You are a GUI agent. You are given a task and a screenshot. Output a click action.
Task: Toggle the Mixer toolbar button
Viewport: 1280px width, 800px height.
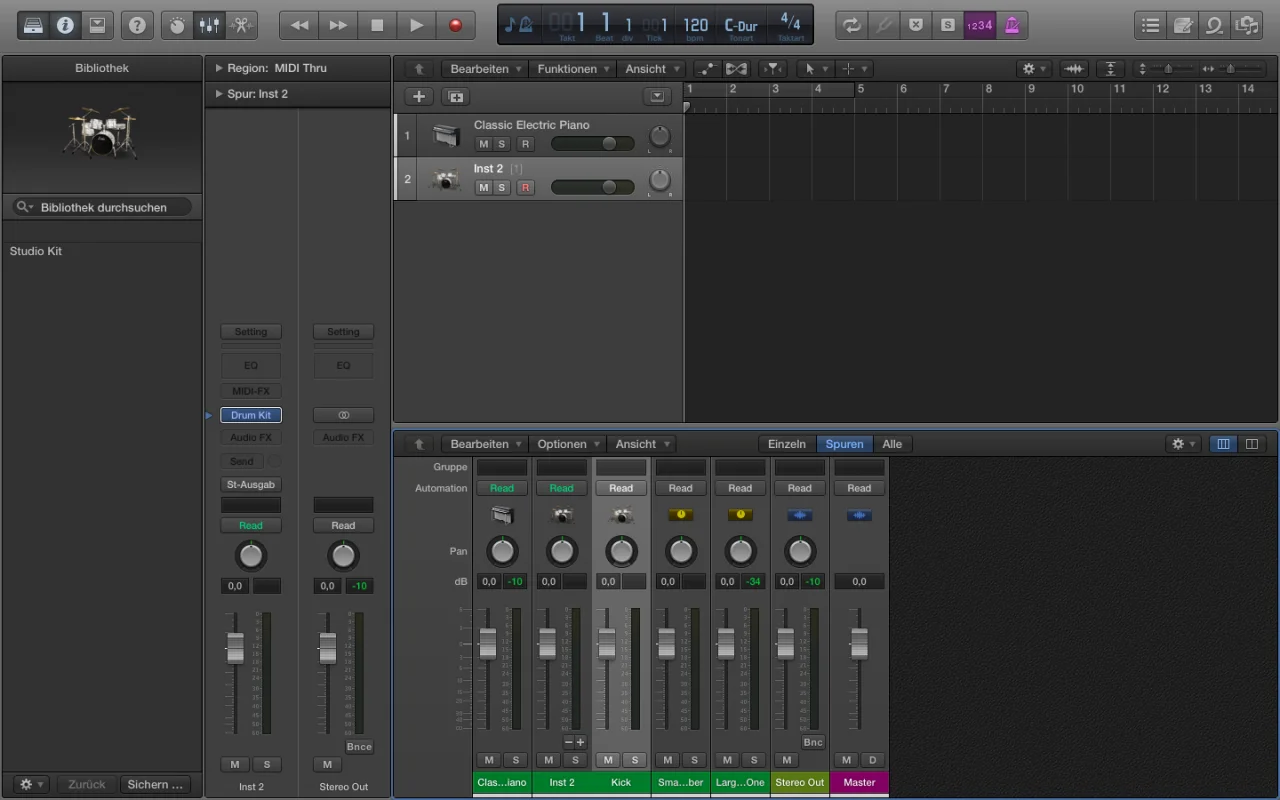(209, 25)
